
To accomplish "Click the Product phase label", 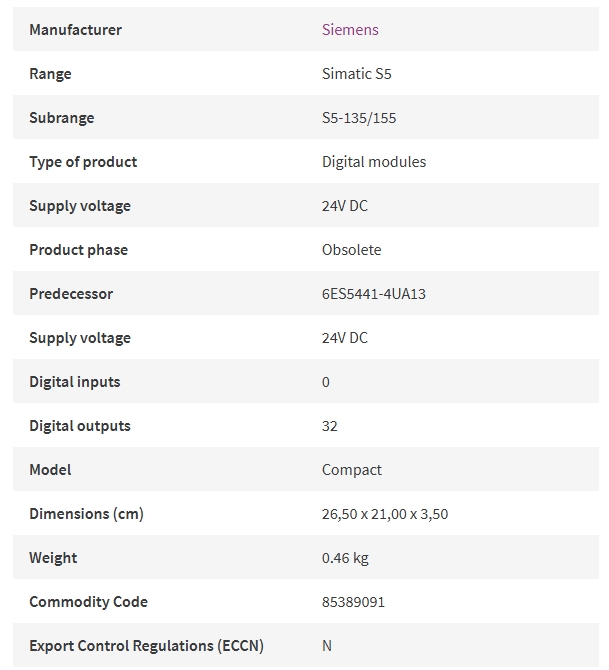I will tap(78, 250).
